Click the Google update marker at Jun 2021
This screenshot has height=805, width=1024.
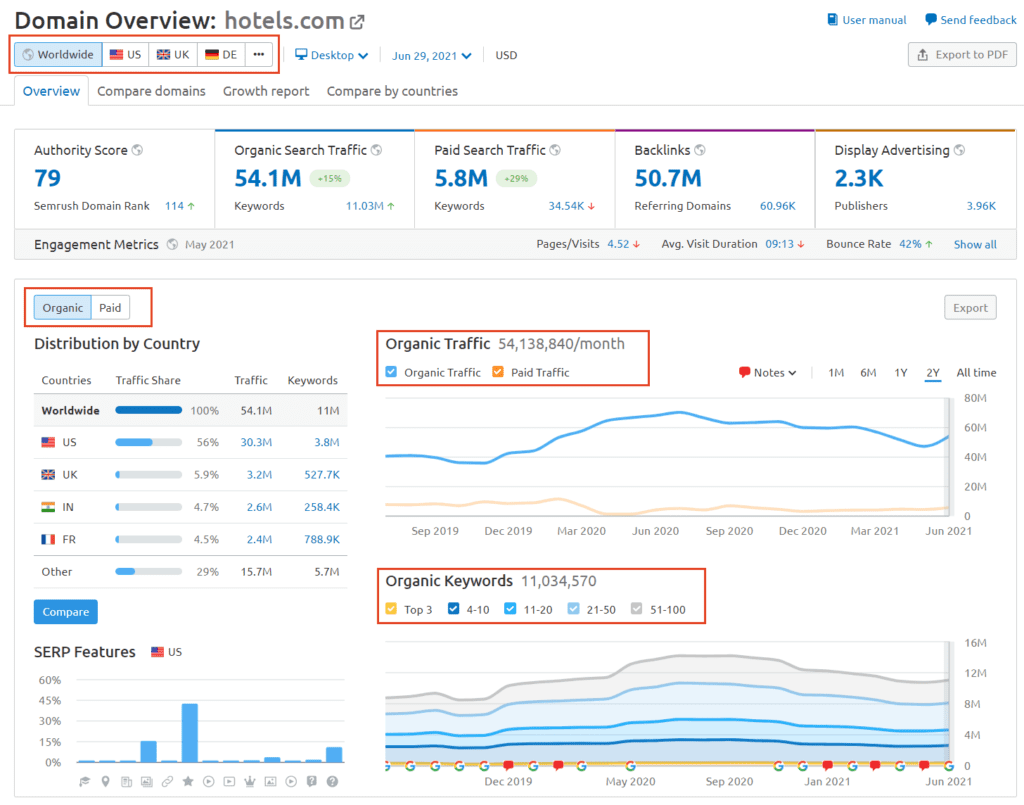[x=949, y=766]
